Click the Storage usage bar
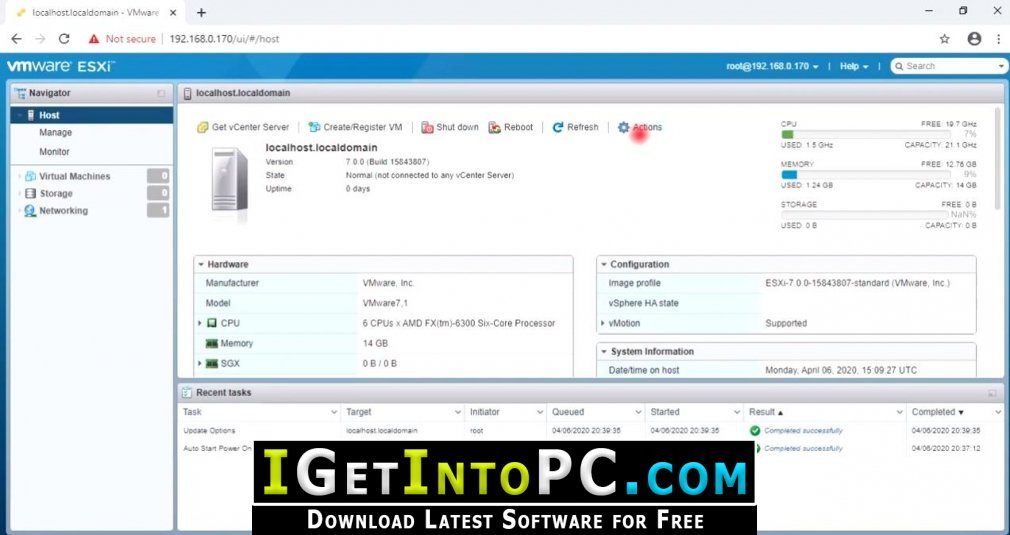 point(865,214)
